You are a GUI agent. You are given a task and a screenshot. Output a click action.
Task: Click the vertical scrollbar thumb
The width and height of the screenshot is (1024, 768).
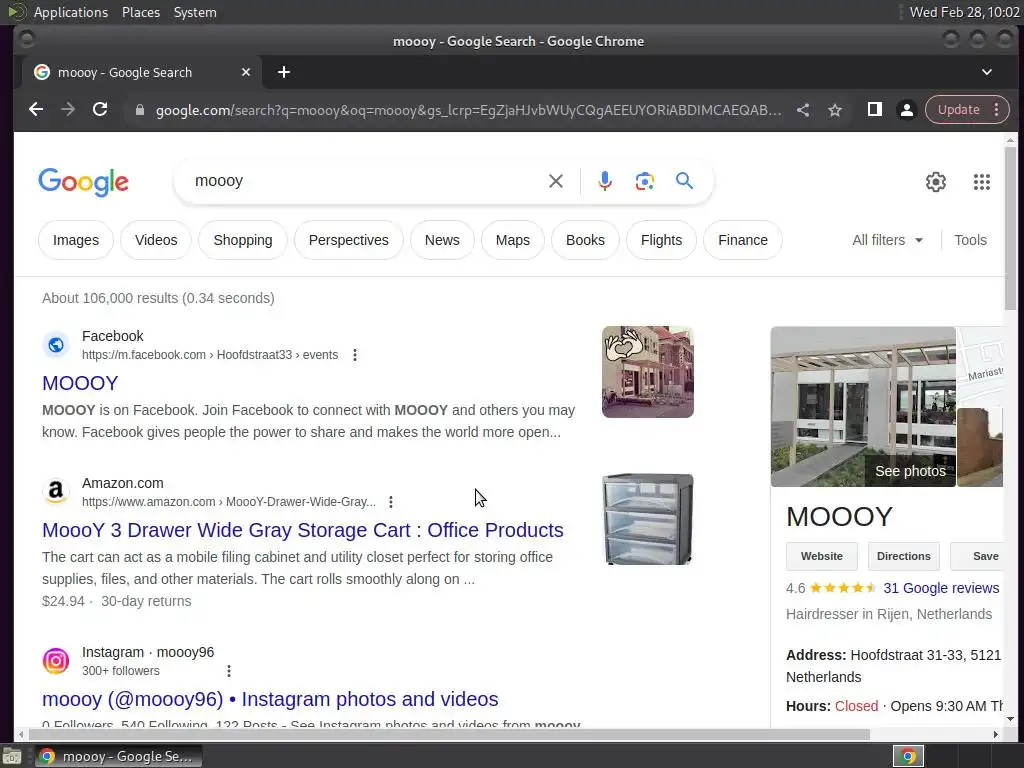click(x=1010, y=229)
